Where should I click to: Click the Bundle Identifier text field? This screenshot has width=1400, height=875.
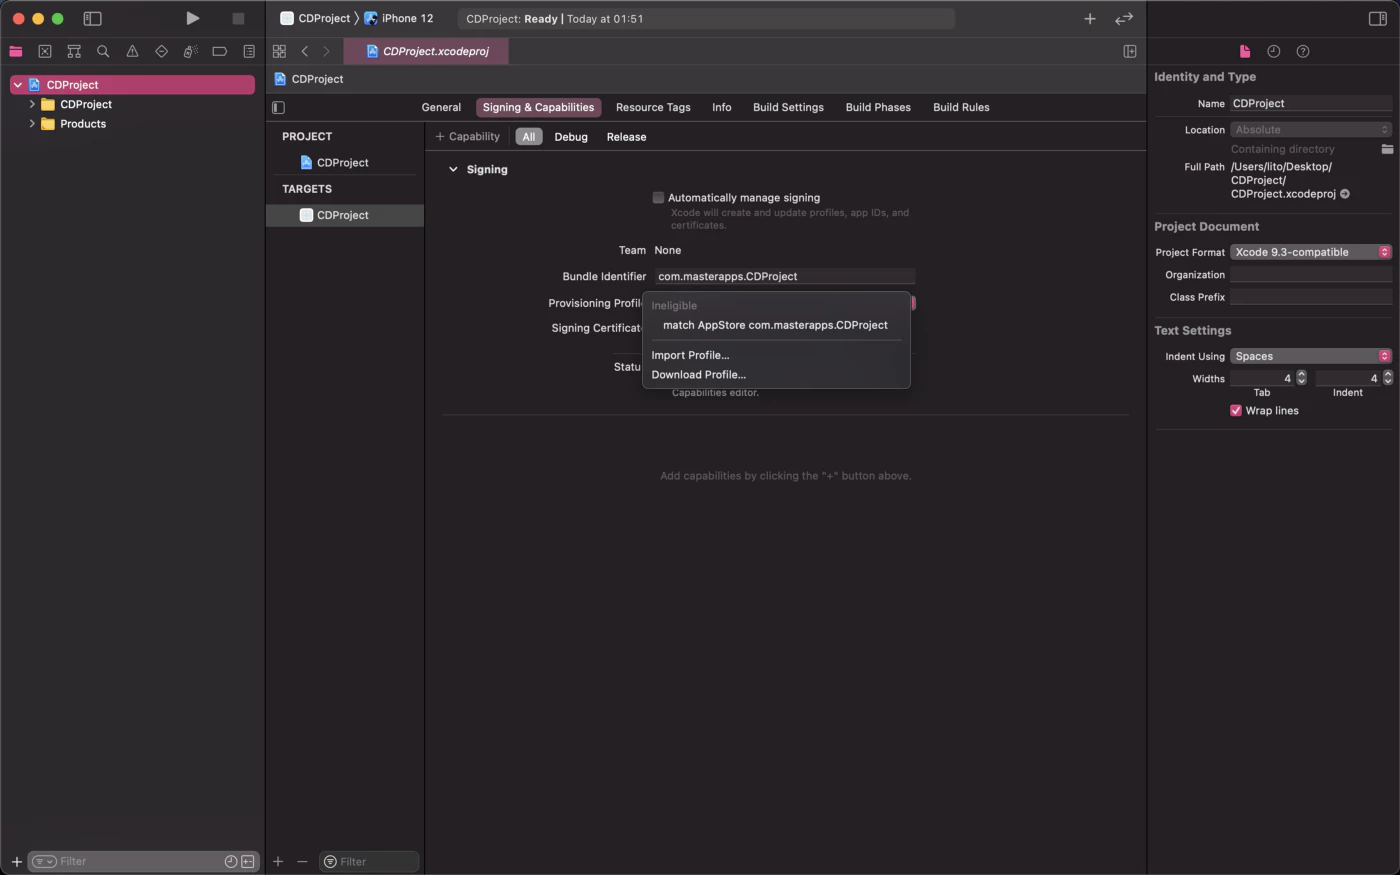(784, 276)
